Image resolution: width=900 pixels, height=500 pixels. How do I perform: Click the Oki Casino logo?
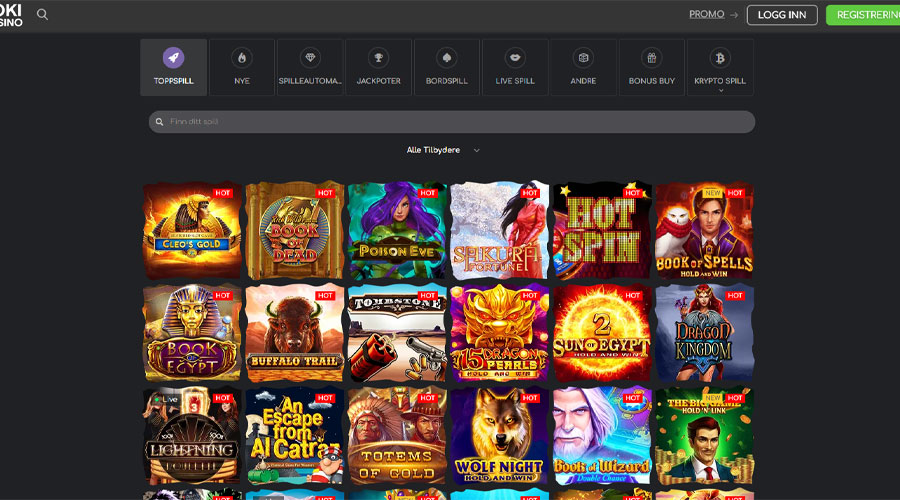(x=11, y=15)
